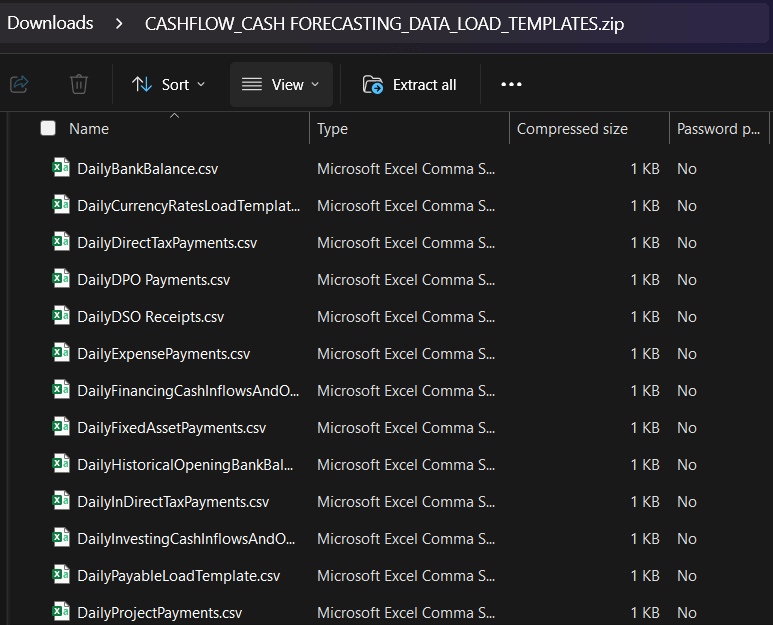Click the DailyCurrencyRatesLoadTemplat... file name
773x625 pixels.
pyautogui.click(x=189, y=206)
